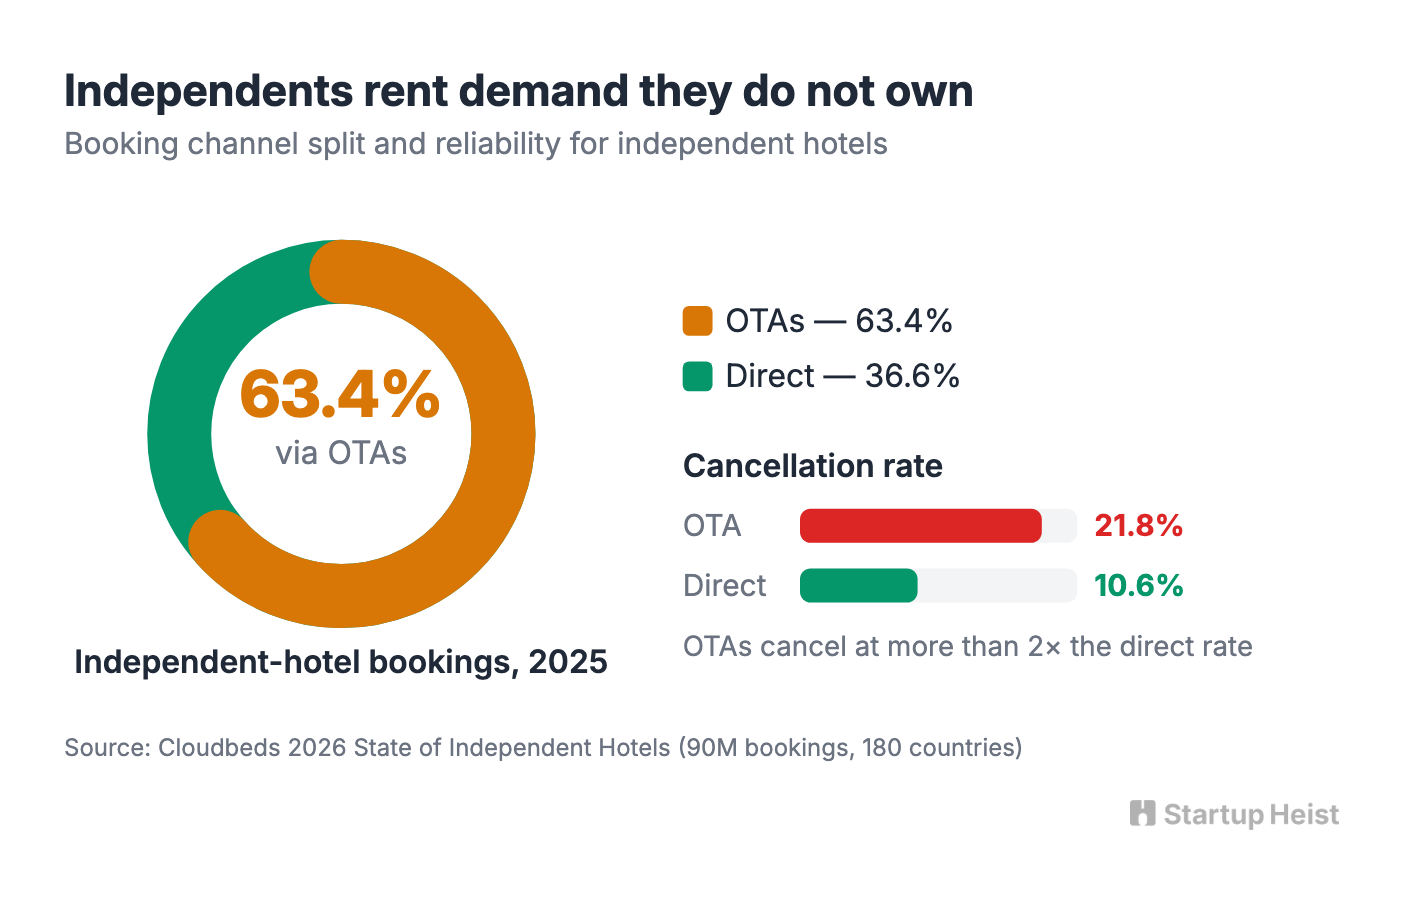The image size is (1408, 898).
Task: Click the subtitle about booking channel split
Action: click(x=476, y=144)
